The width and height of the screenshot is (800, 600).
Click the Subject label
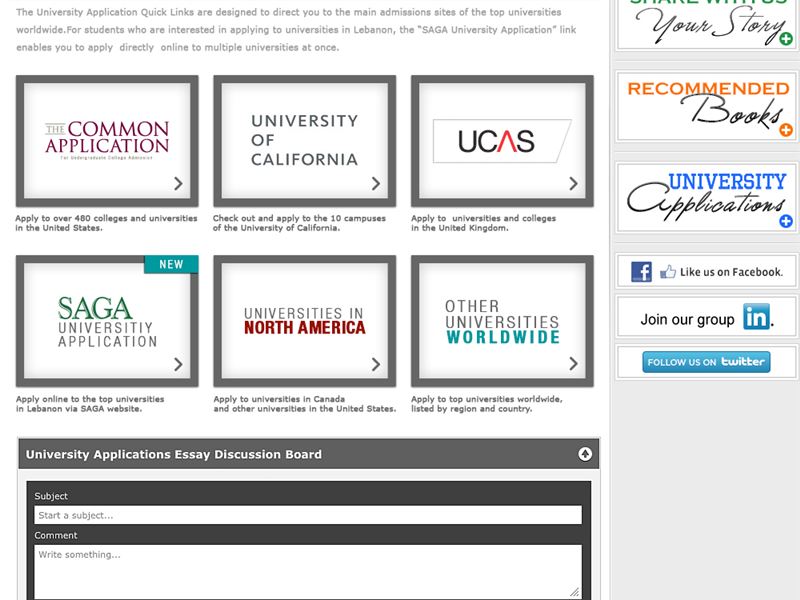tap(51, 496)
